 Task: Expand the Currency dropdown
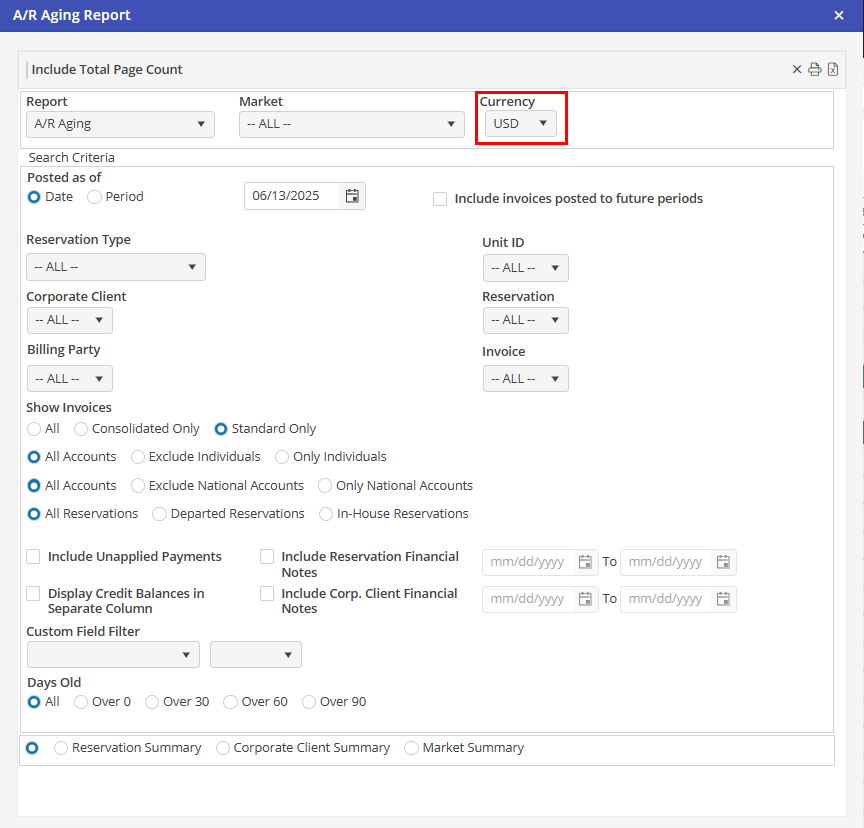click(520, 124)
